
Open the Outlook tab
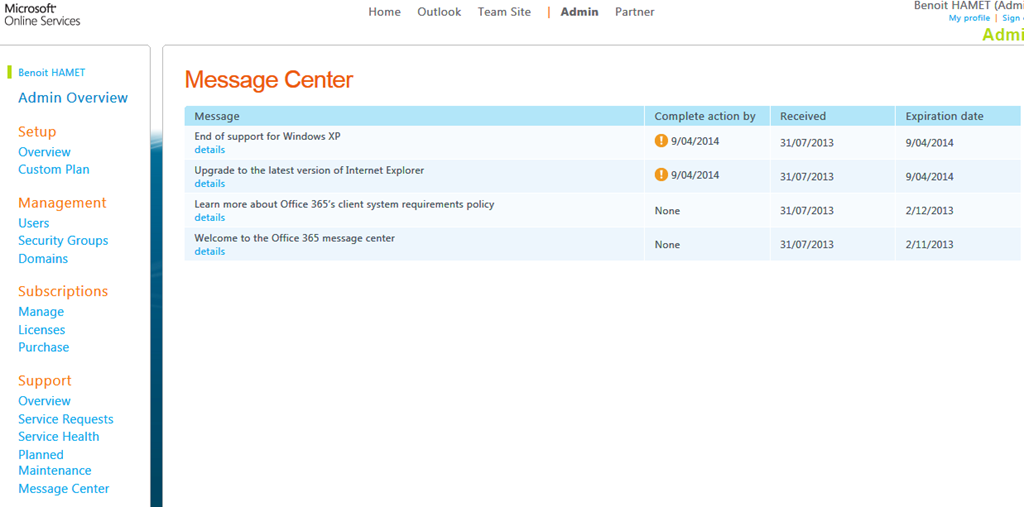[x=439, y=12]
